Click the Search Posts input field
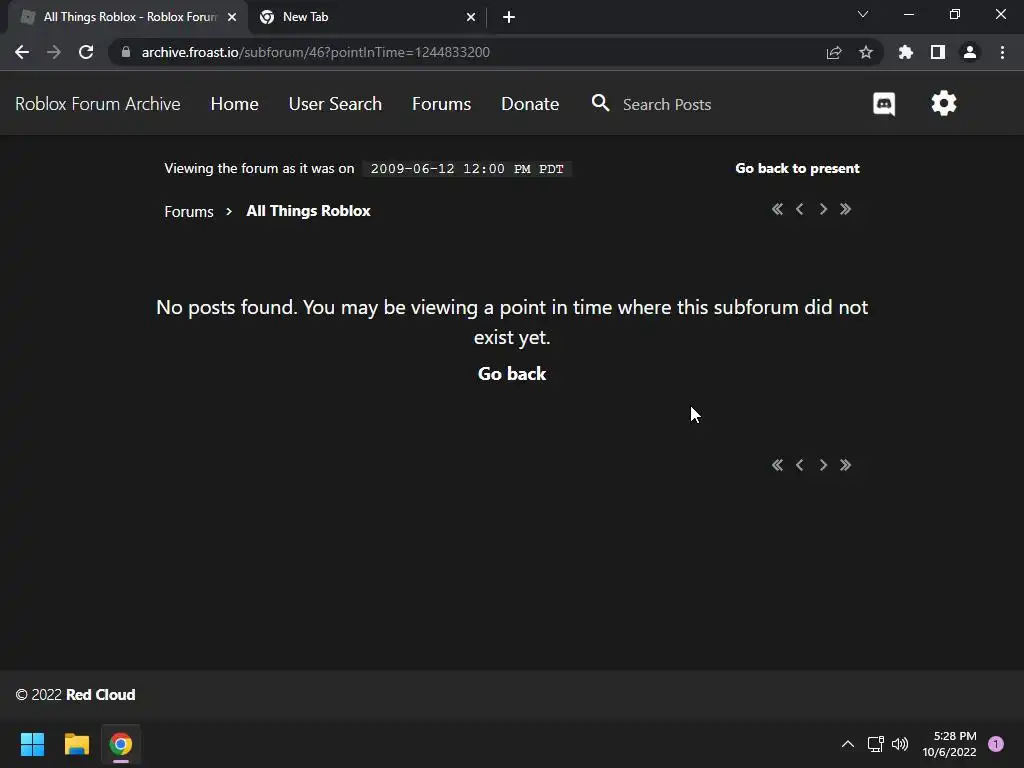1024x768 pixels. (666, 104)
